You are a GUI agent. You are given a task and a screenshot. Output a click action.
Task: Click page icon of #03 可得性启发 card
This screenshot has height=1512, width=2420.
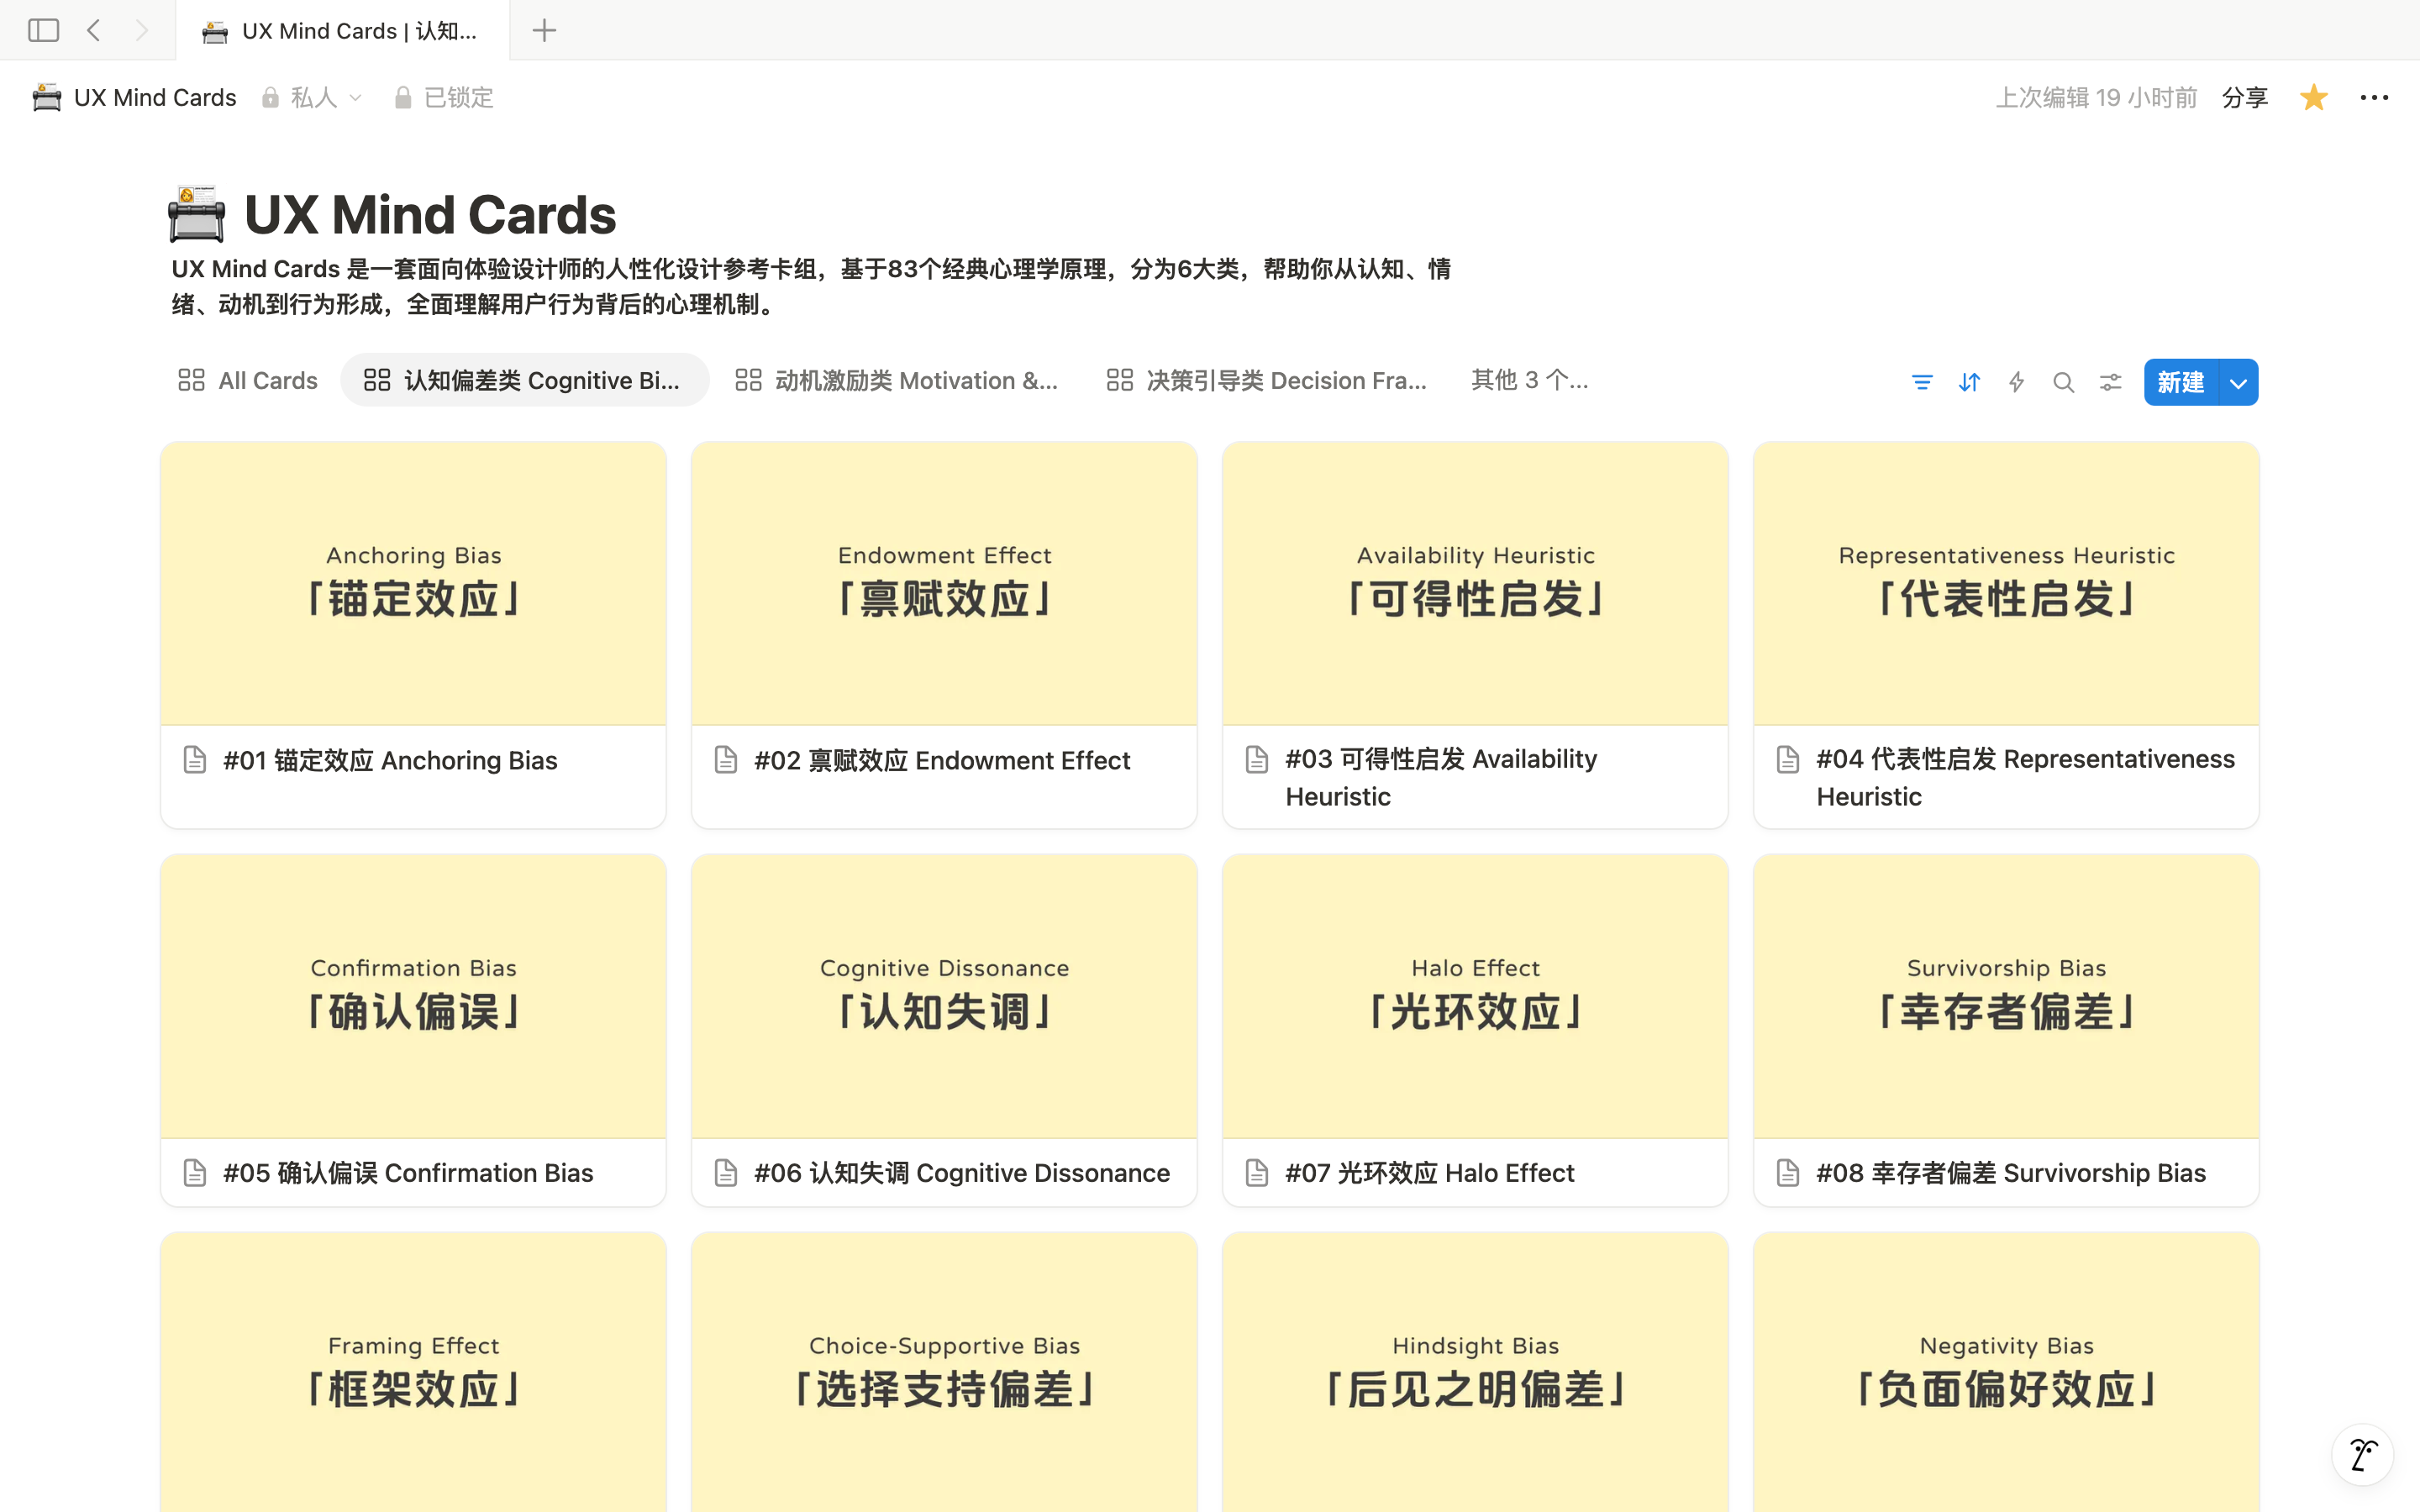[1257, 759]
